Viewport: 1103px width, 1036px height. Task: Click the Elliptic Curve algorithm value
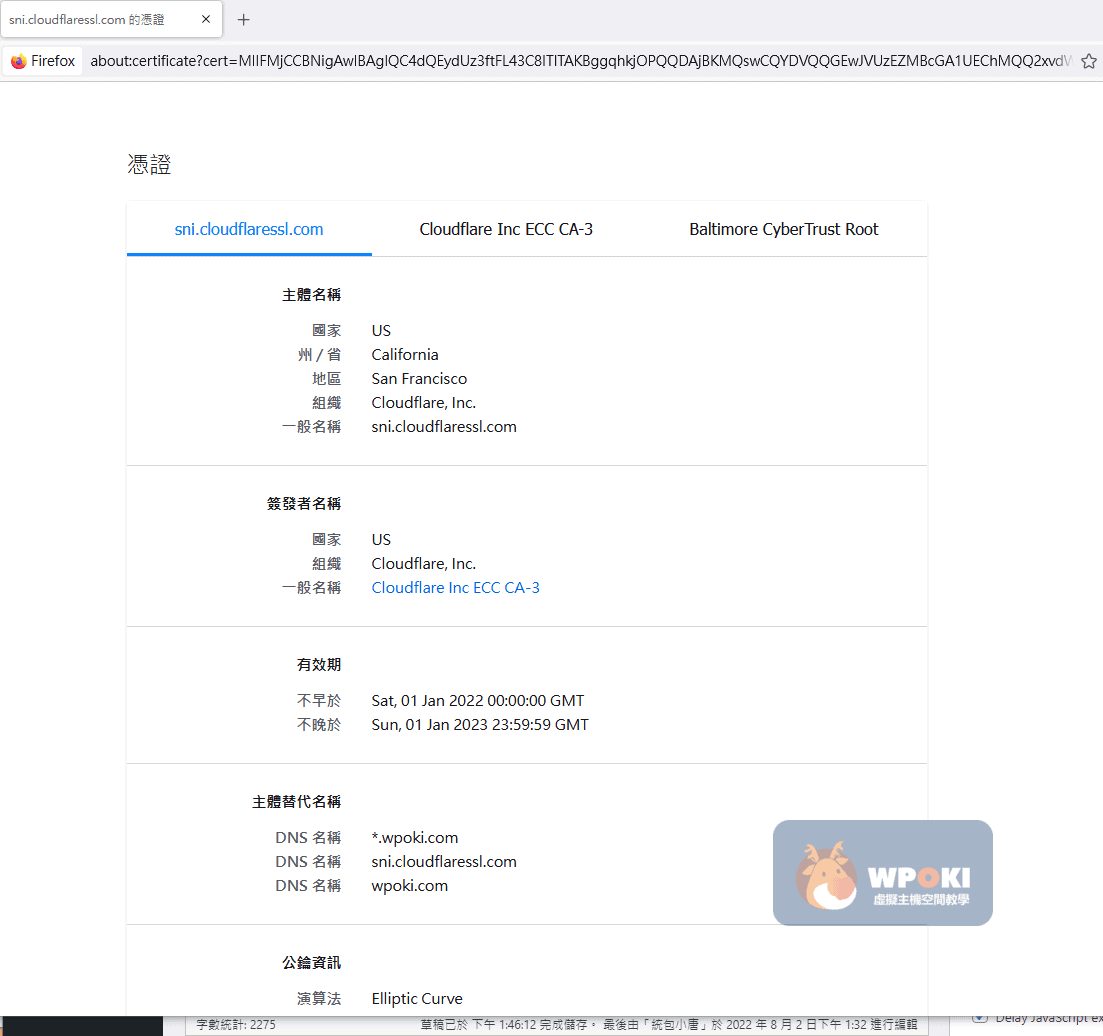coord(417,999)
